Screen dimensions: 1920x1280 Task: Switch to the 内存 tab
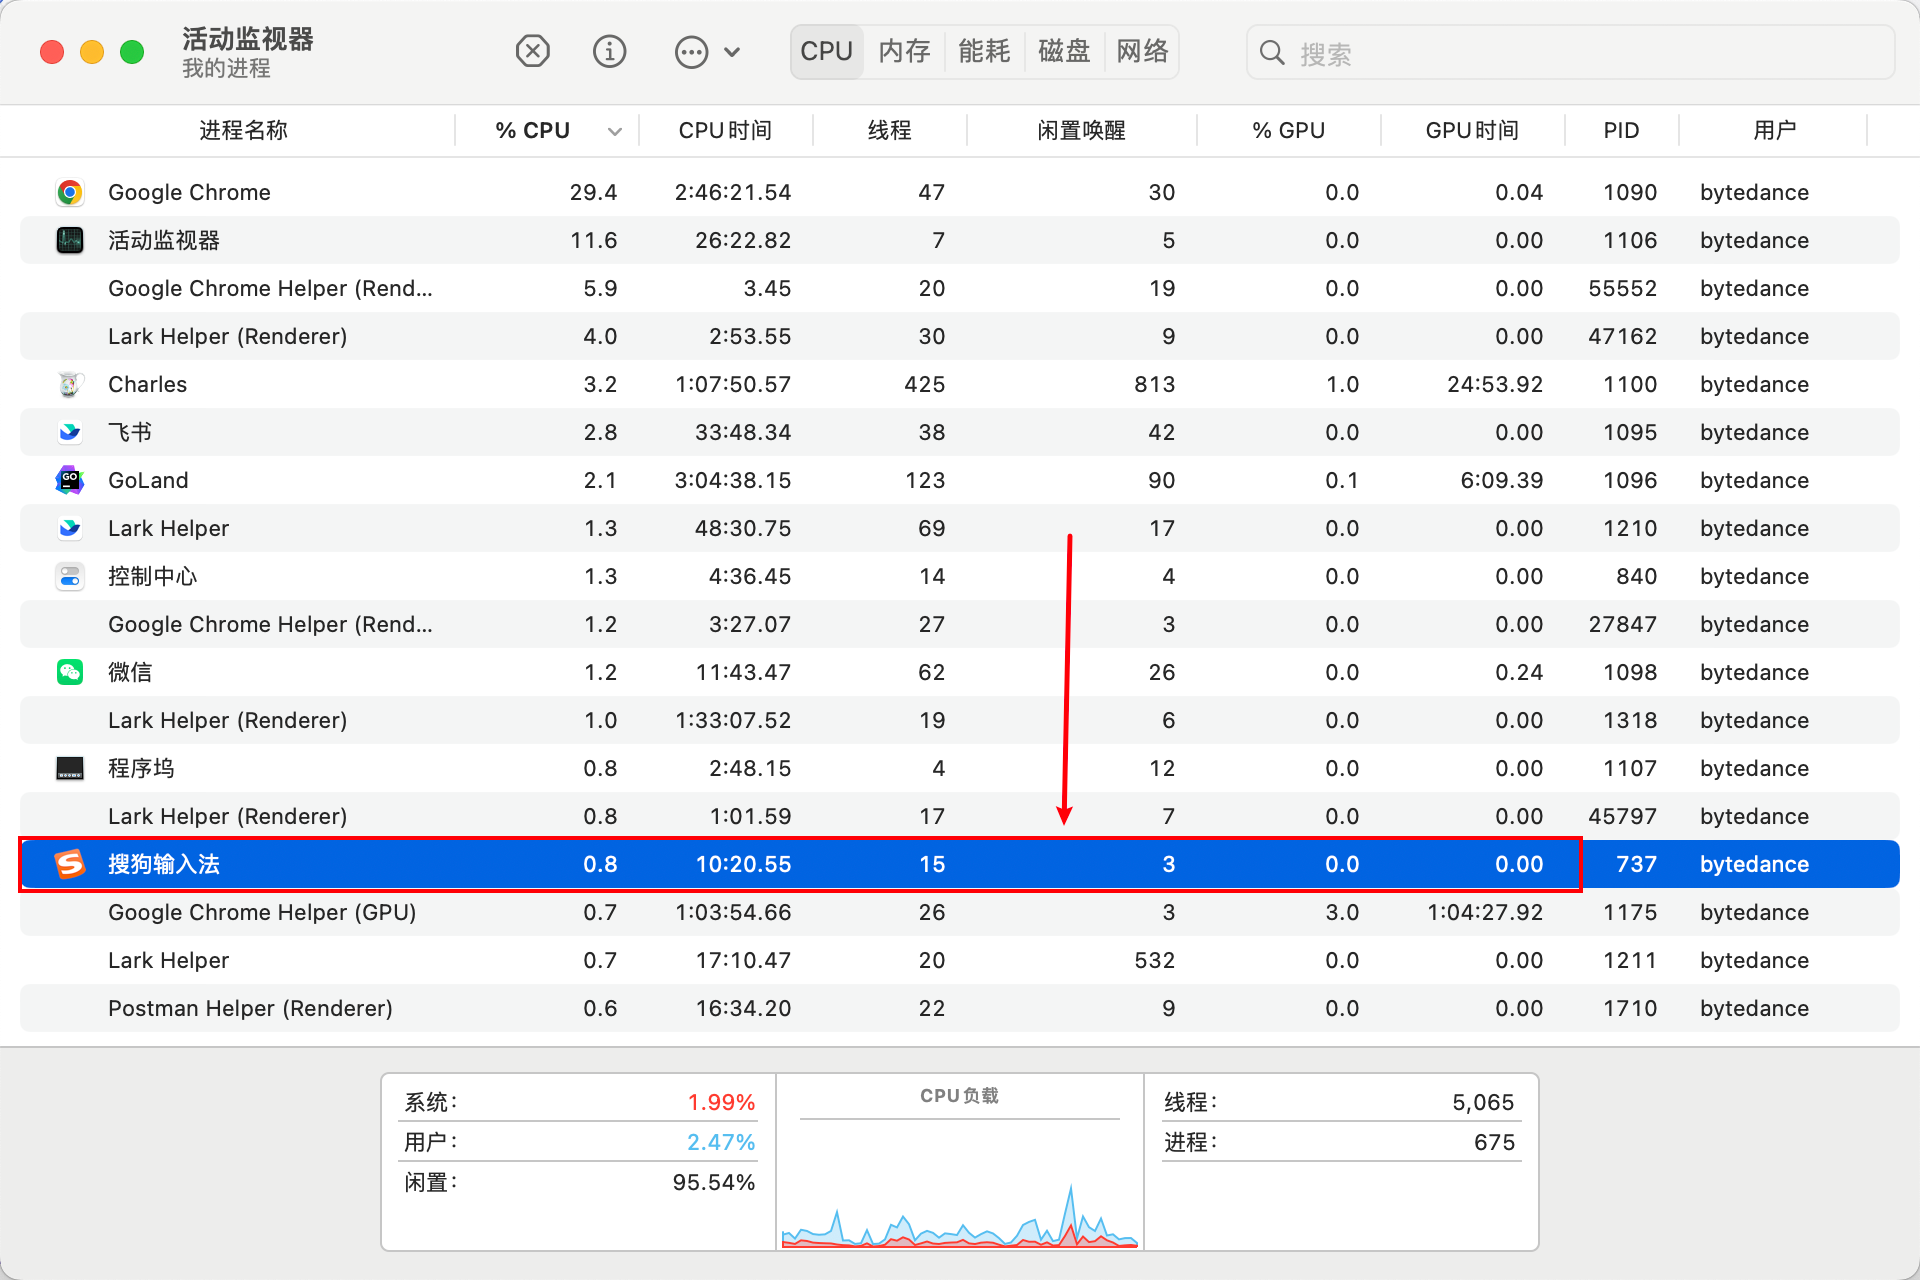click(x=904, y=51)
